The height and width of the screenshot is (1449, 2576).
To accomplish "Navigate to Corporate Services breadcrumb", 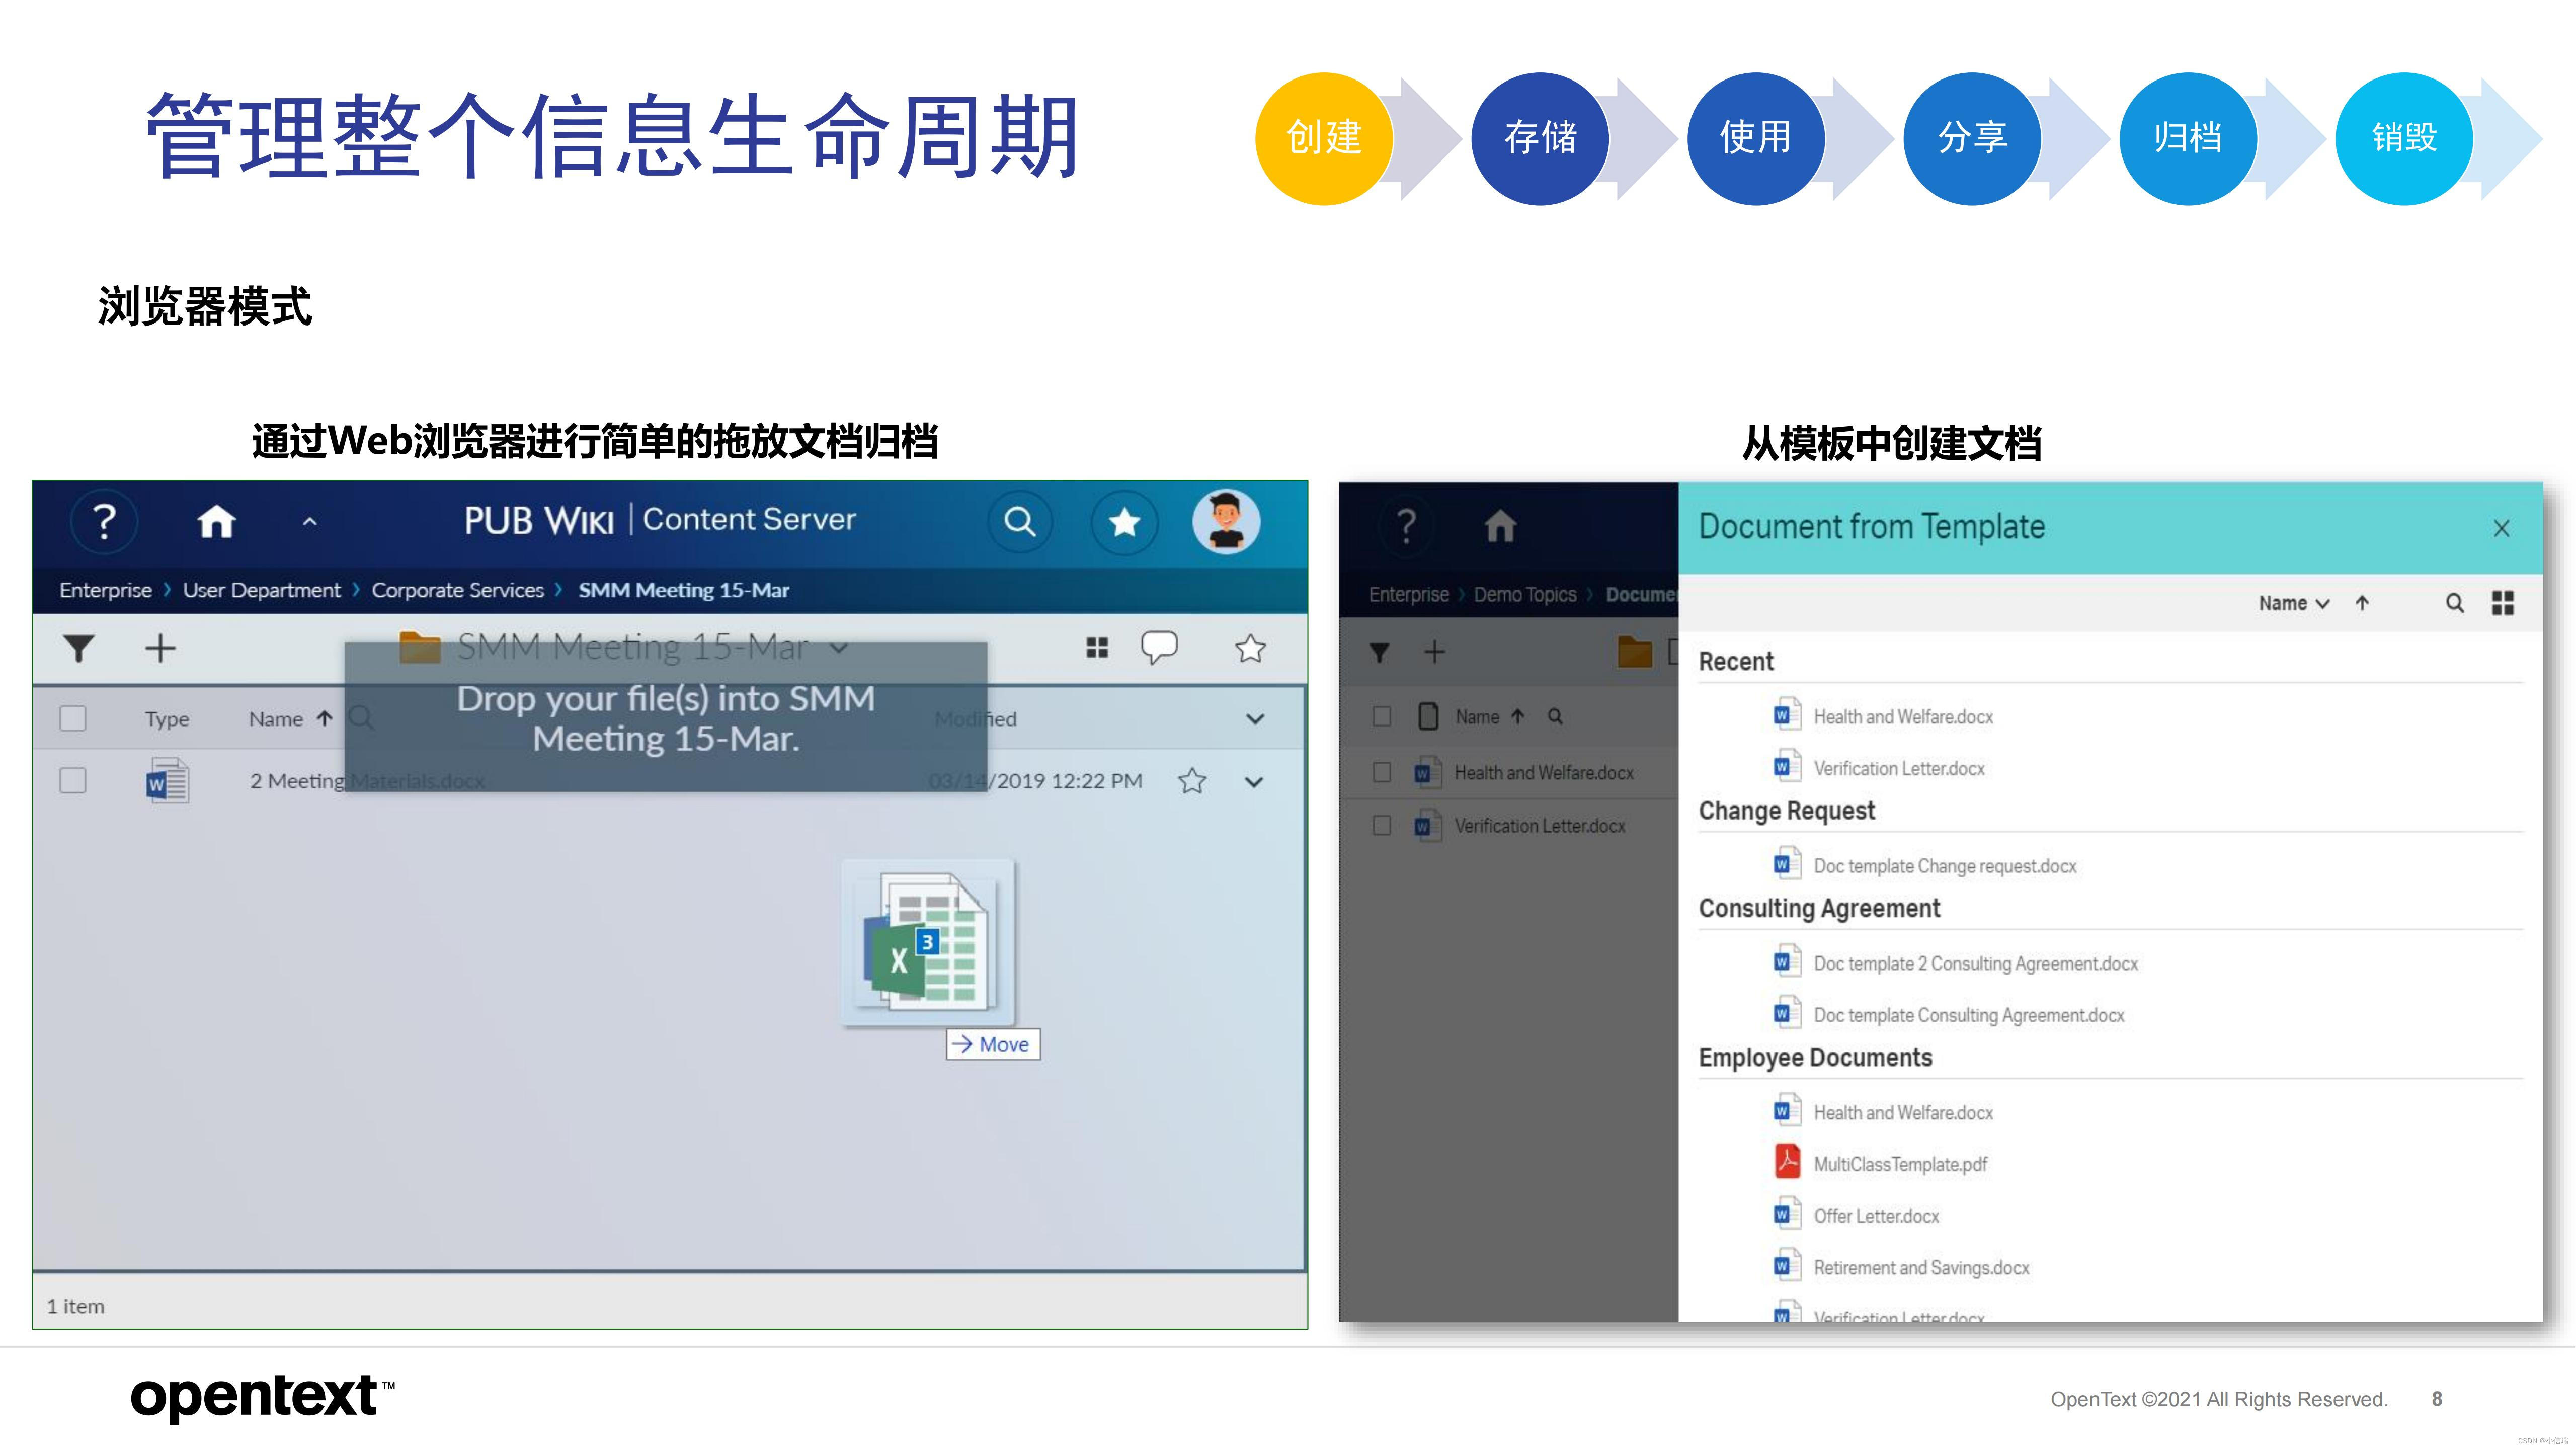I will click(x=457, y=590).
